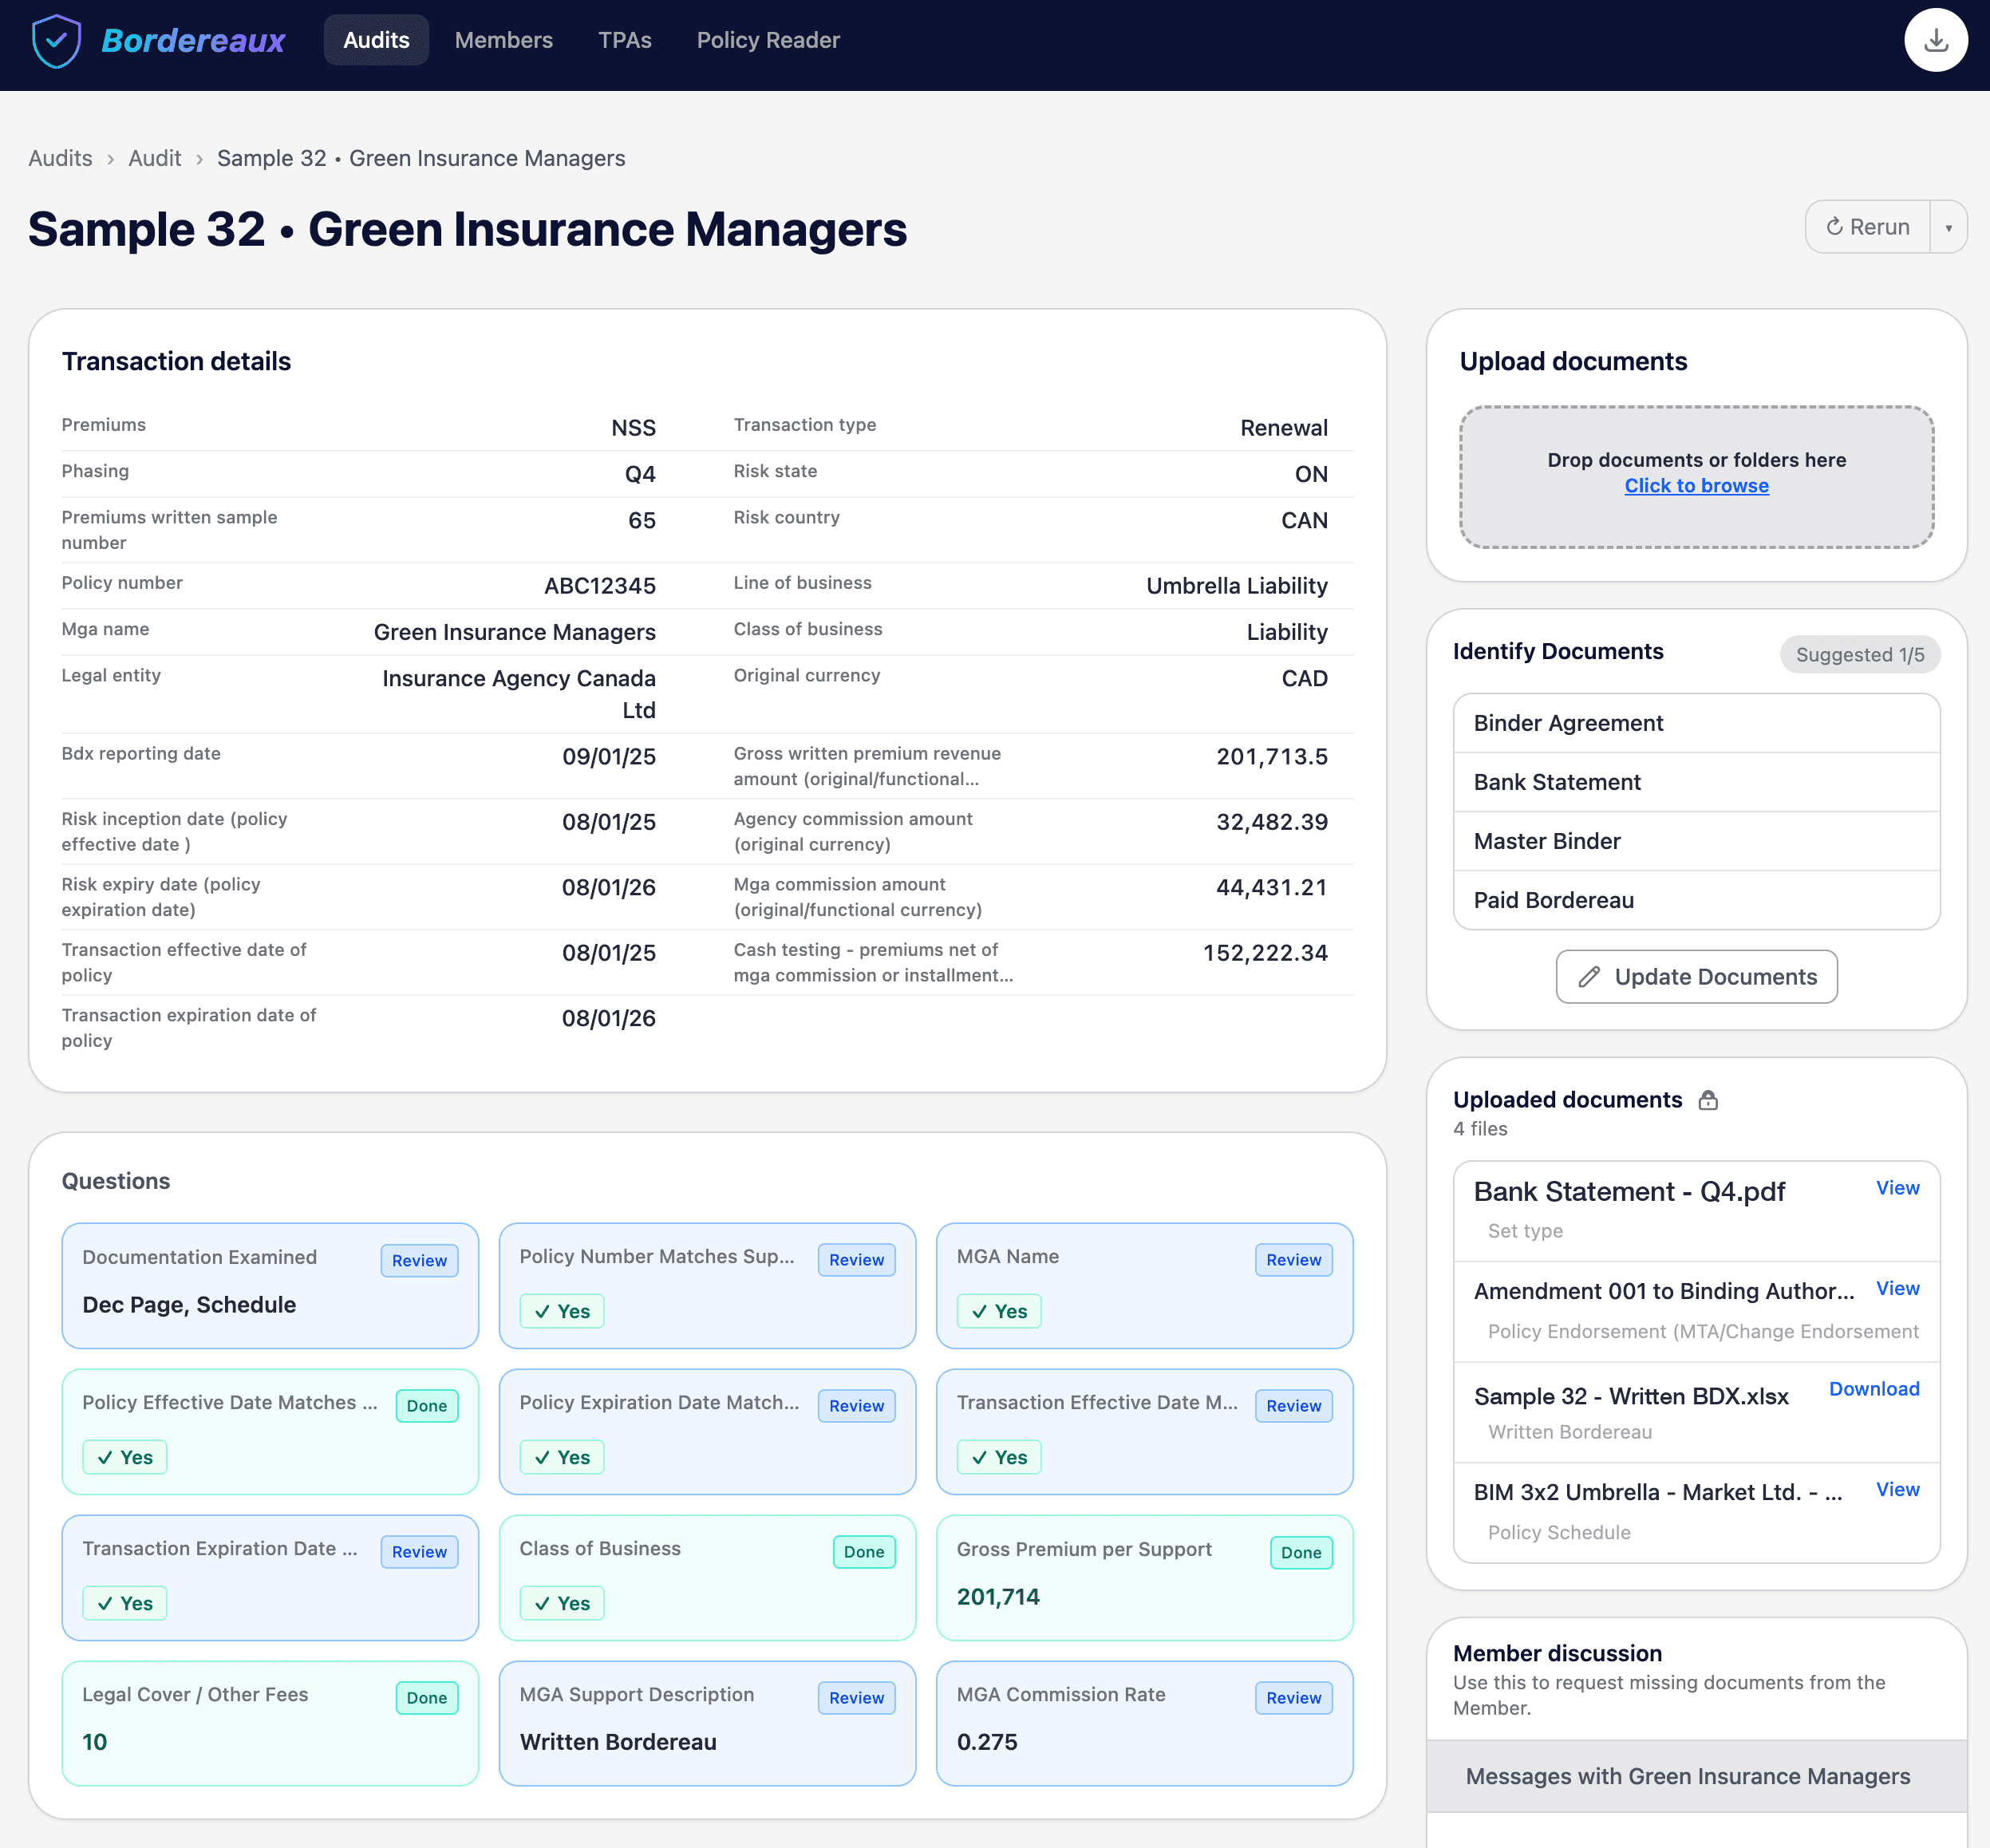Click the Yes chip on Transaction Expiration Date card
Image resolution: width=1990 pixels, height=1848 pixels.
click(124, 1603)
